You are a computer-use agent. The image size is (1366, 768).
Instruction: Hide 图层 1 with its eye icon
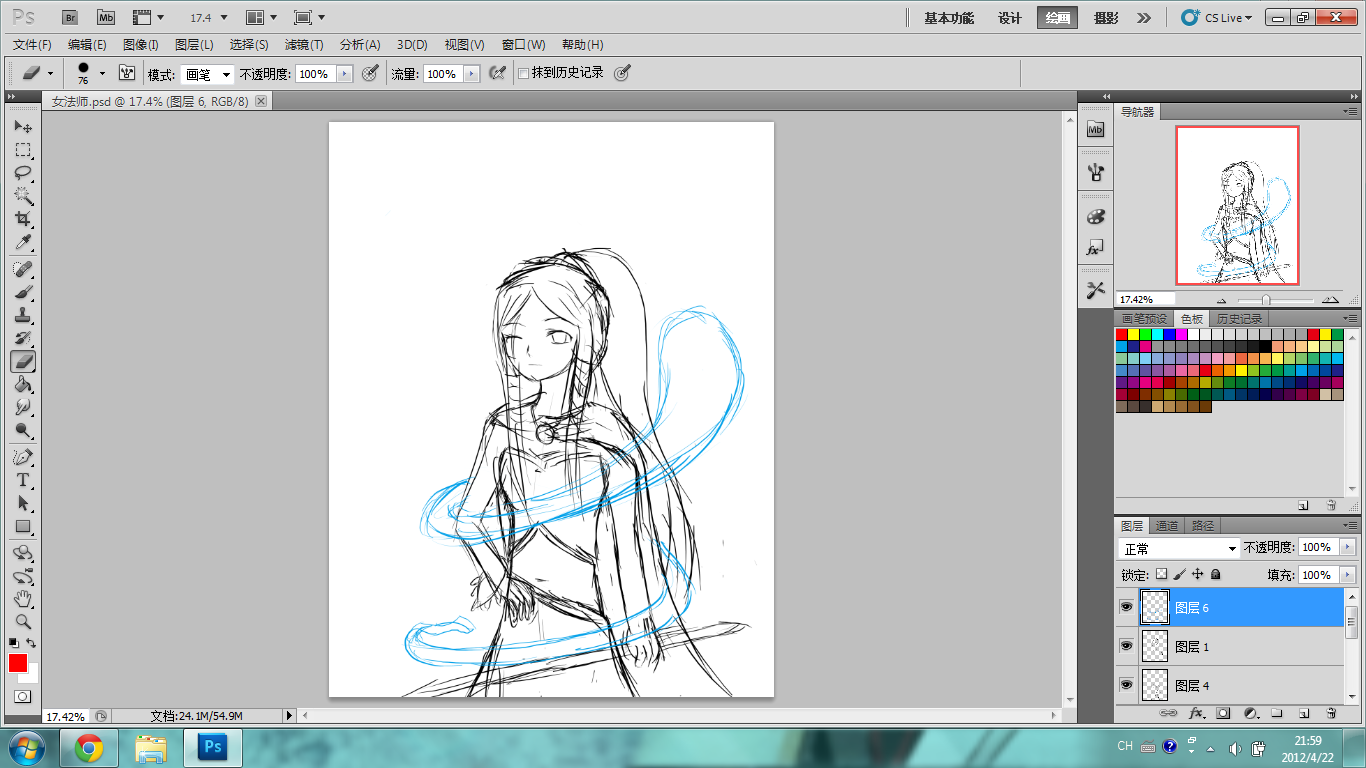pos(1126,646)
